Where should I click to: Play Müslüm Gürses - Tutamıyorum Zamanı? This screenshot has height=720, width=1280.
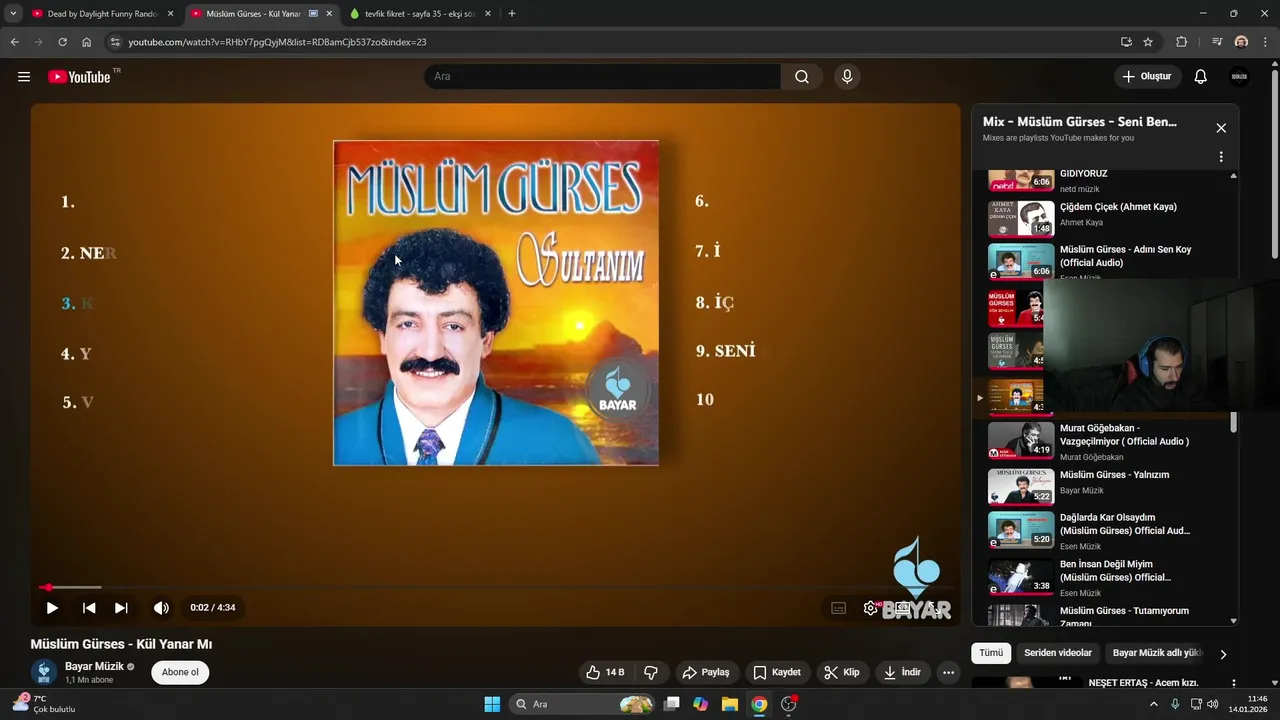click(x=1104, y=614)
